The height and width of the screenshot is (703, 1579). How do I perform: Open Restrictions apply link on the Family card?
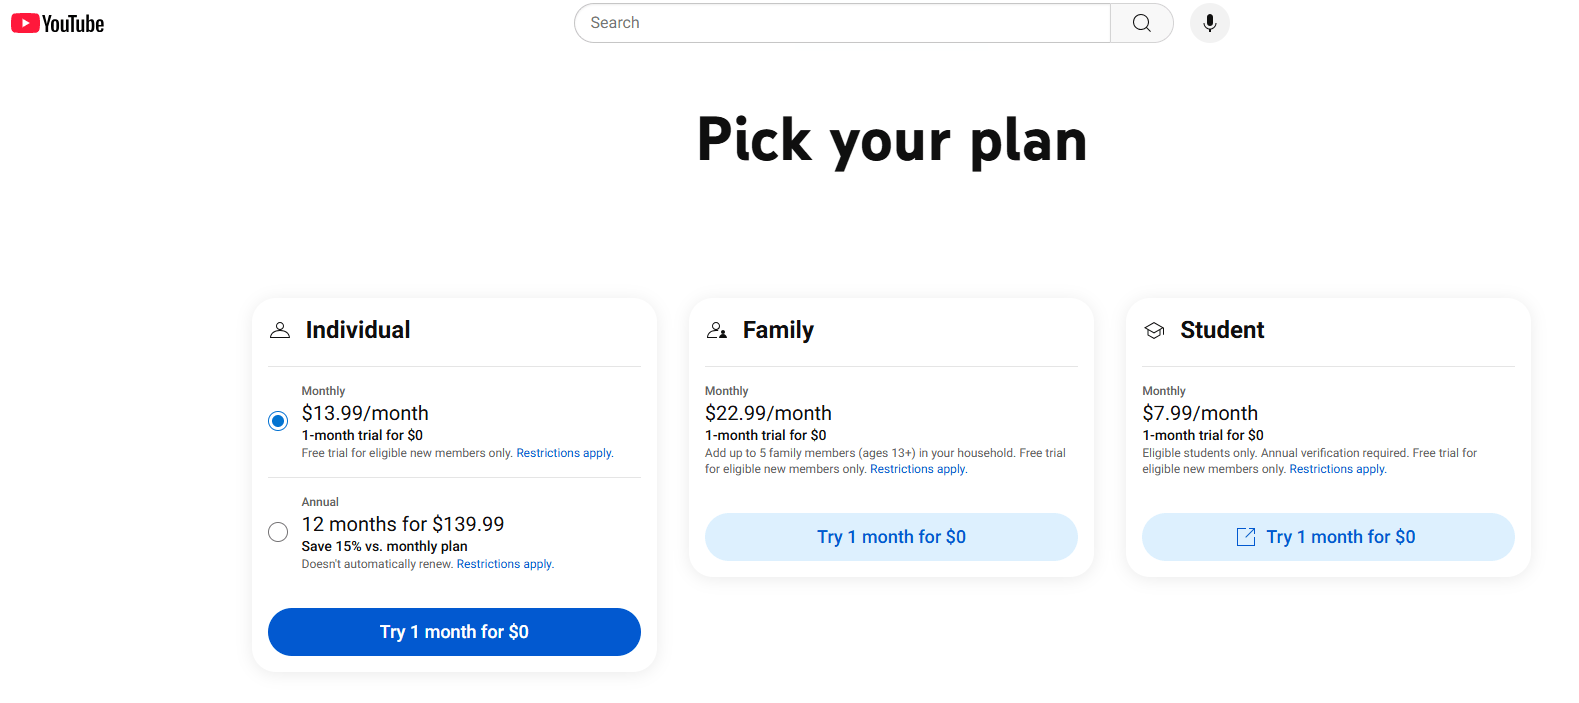(917, 468)
